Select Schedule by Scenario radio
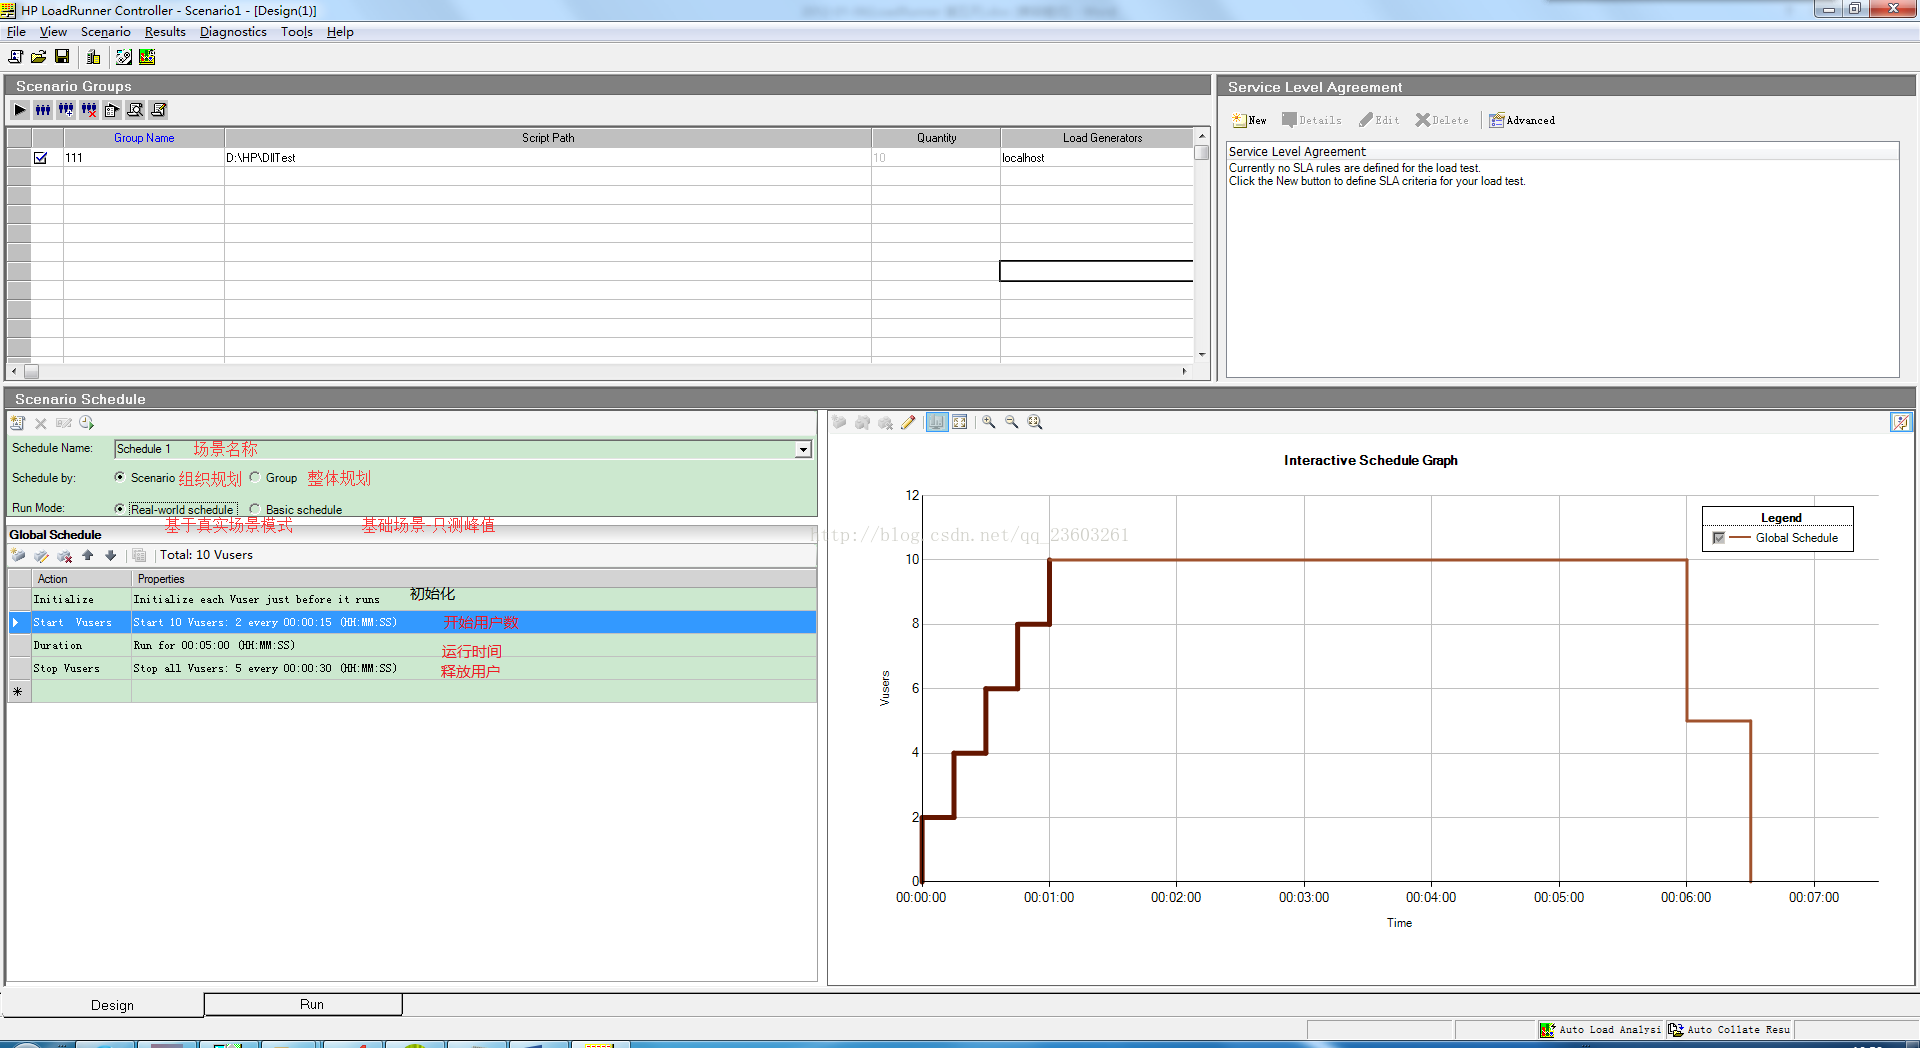 coord(120,478)
